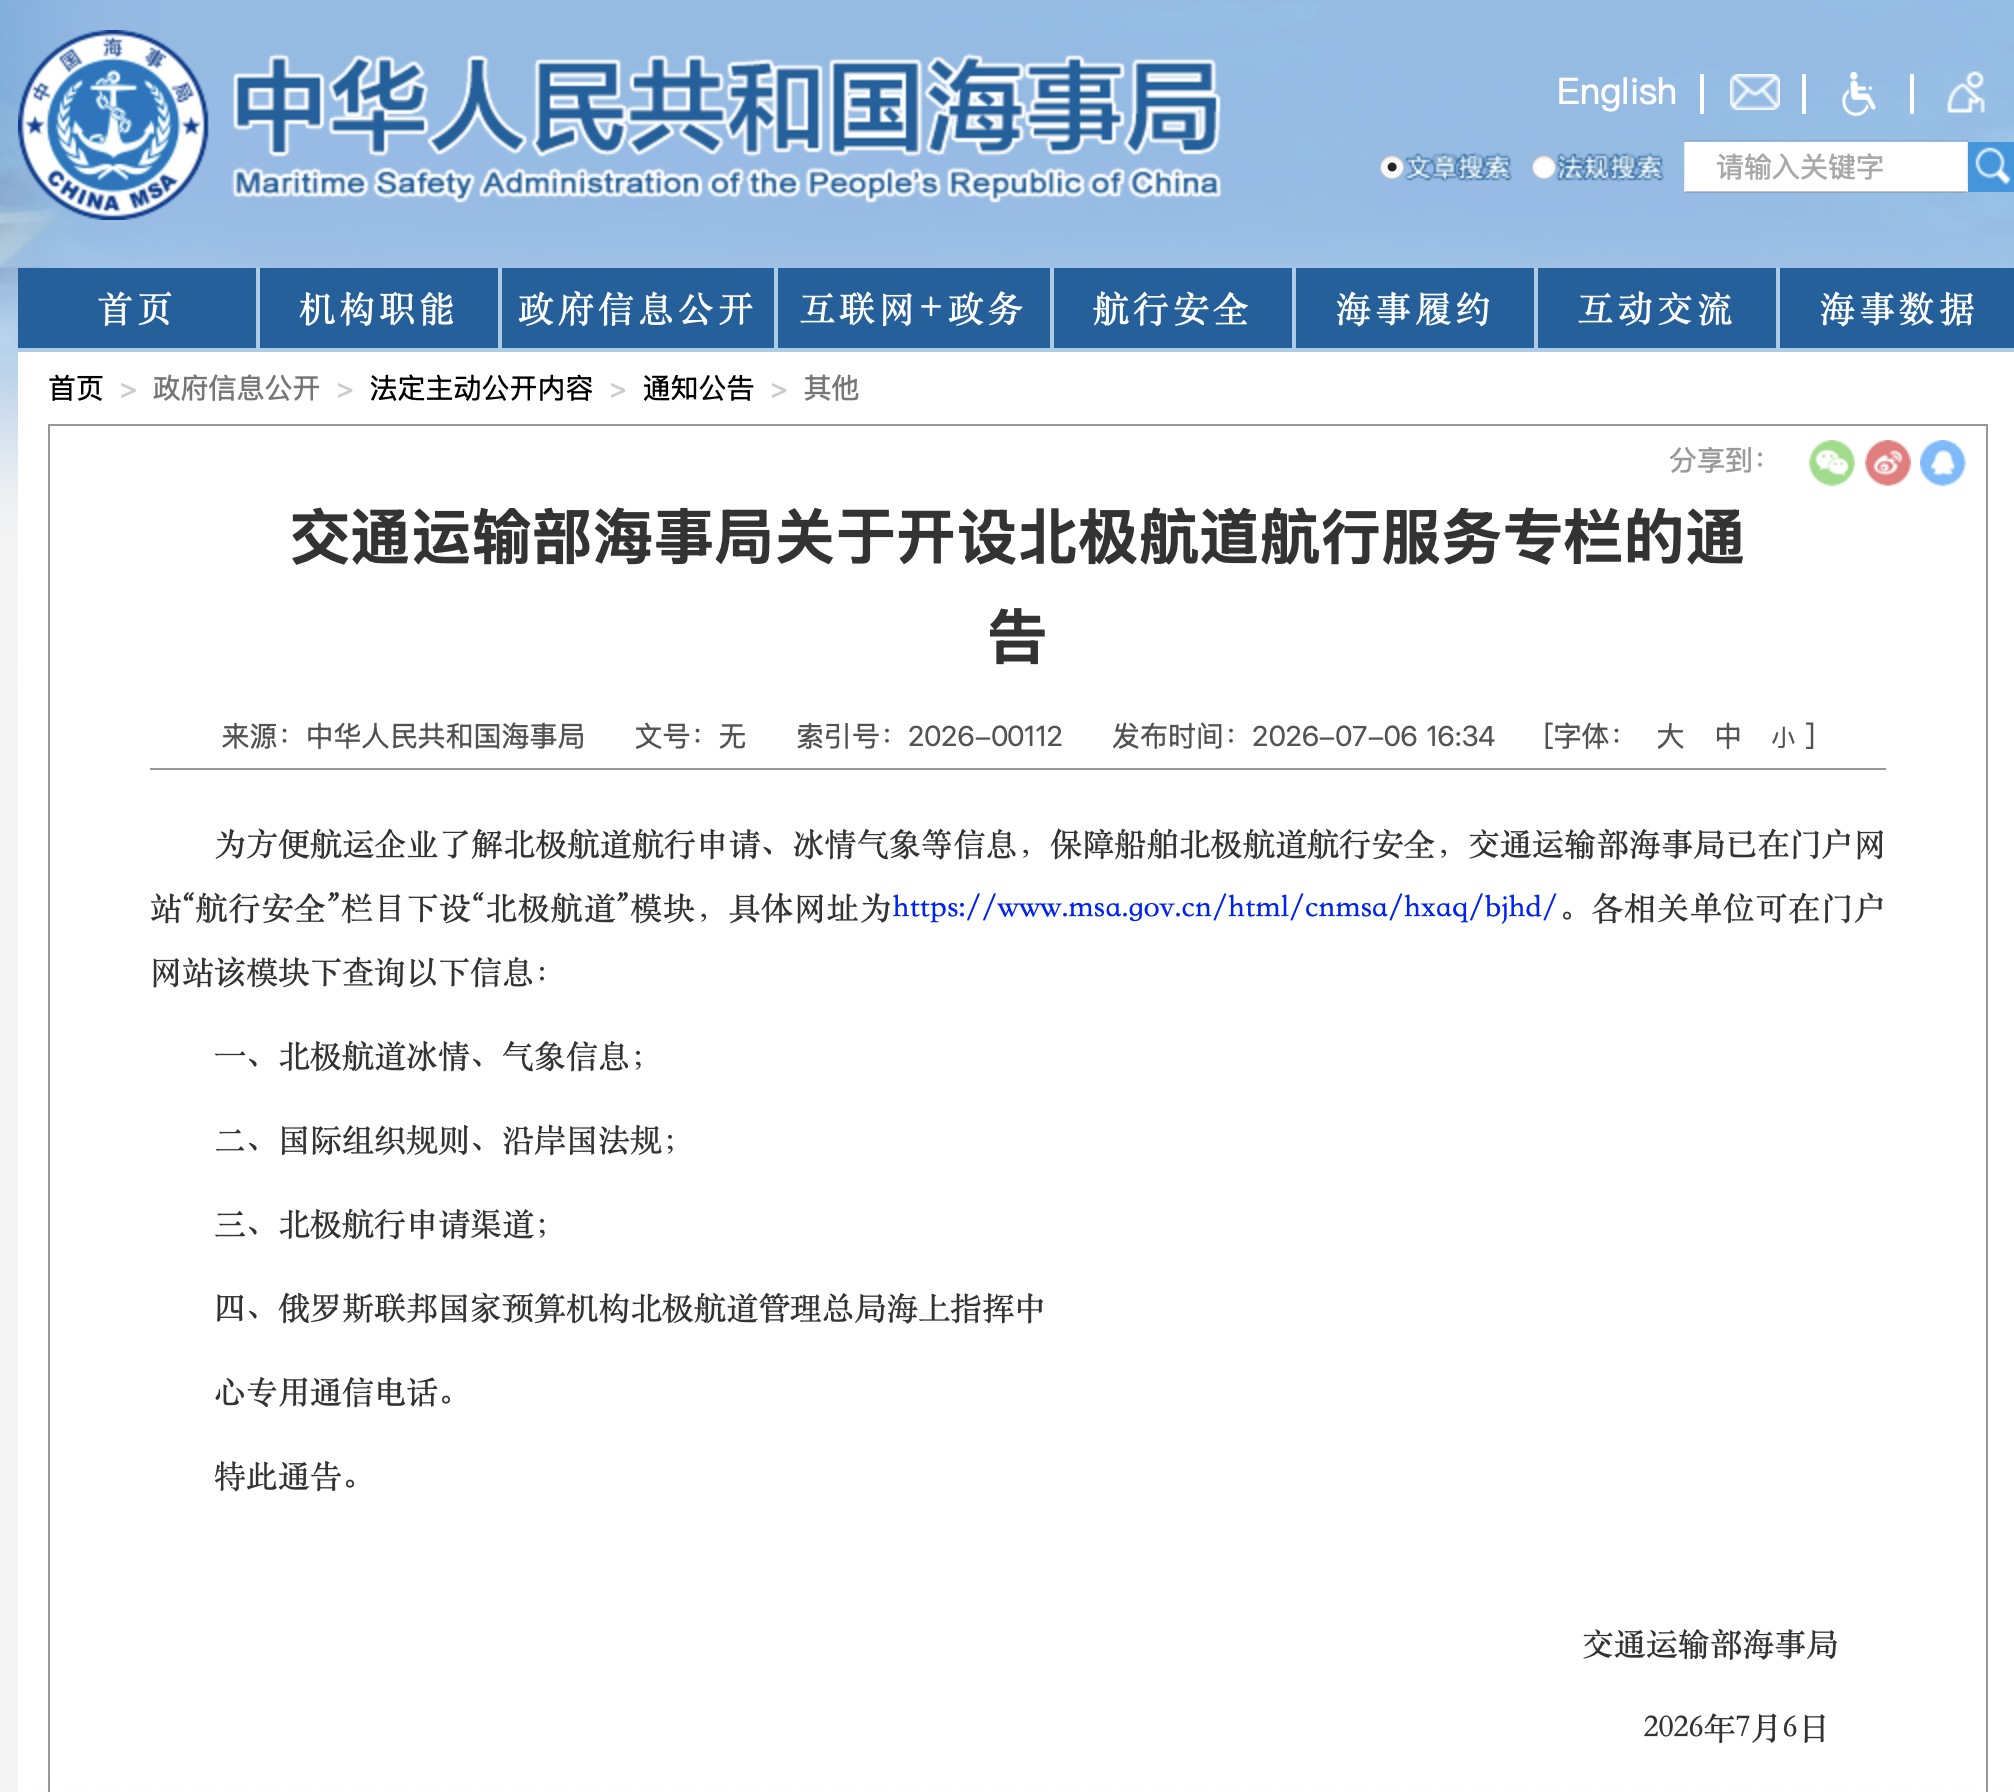Open the 海事履约 navigation tab

point(1414,308)
